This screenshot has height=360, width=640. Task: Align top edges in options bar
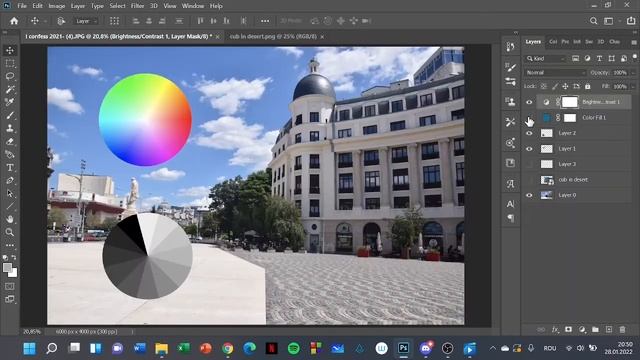tap(200, 21)
